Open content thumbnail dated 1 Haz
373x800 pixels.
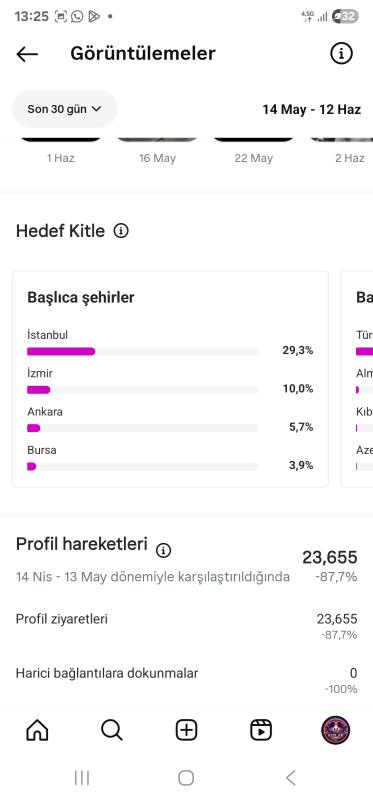[x=61, y=139]
